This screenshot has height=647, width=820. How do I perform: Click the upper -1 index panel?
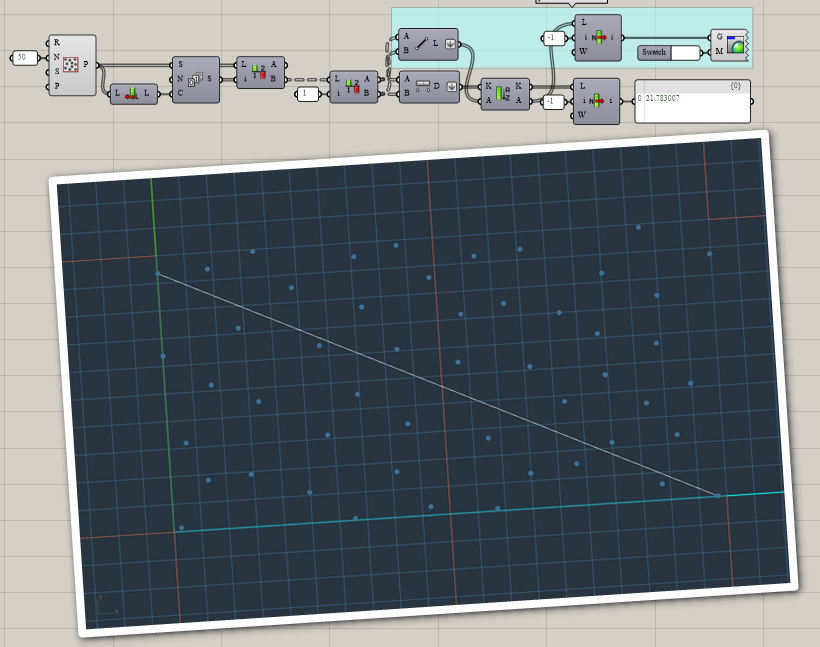point(553,38)
